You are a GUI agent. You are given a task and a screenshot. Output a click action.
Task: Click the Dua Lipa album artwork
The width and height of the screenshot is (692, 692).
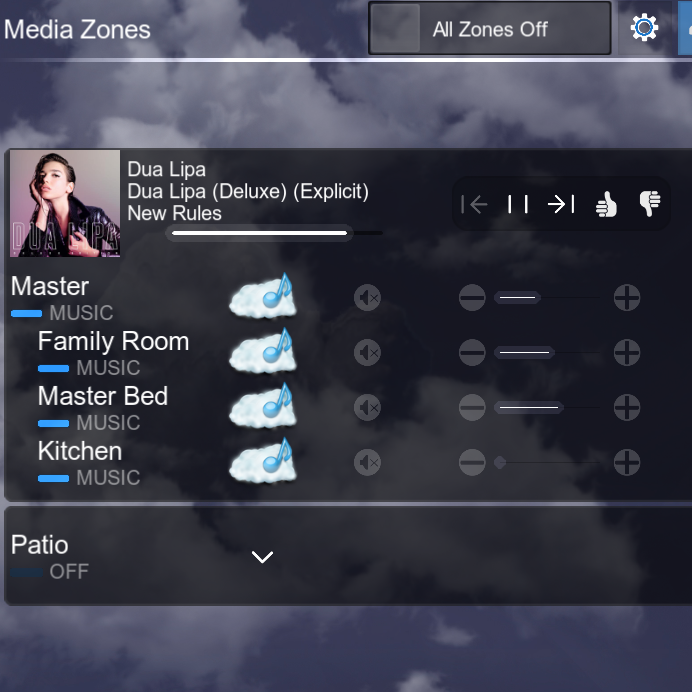[65, 203]
